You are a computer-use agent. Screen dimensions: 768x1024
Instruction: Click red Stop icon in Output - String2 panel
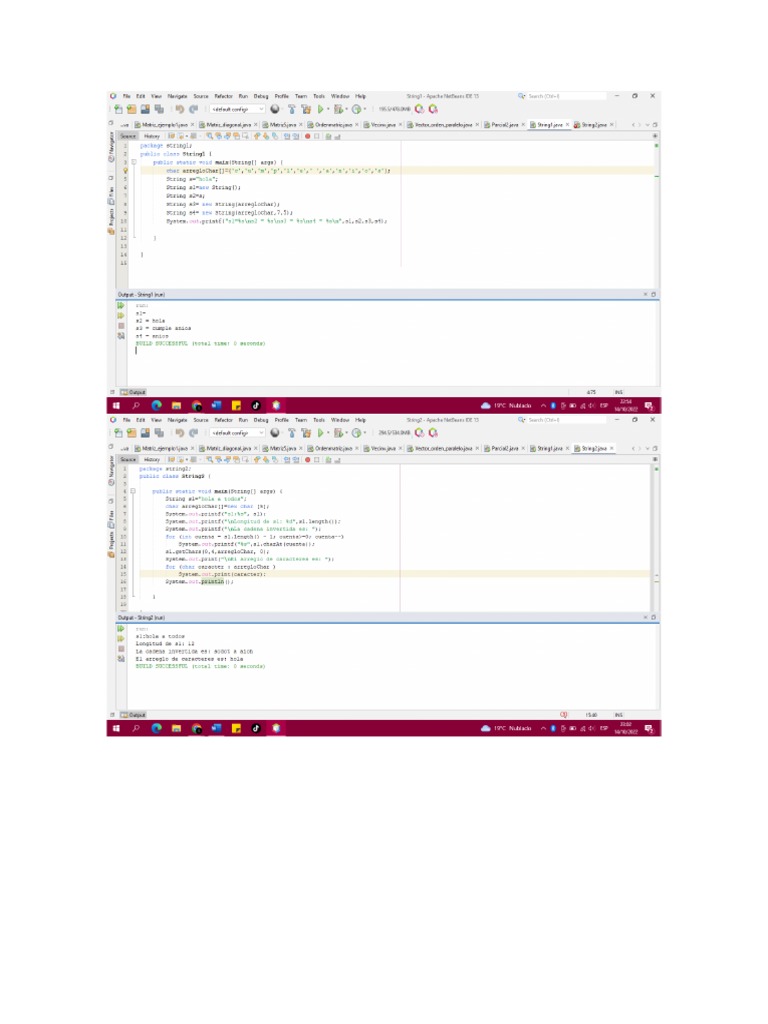(x=121, y=648)
